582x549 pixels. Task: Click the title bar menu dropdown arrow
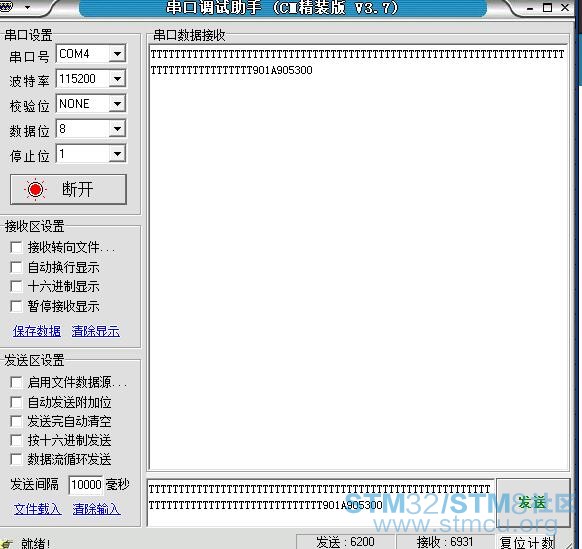[27, 7]
